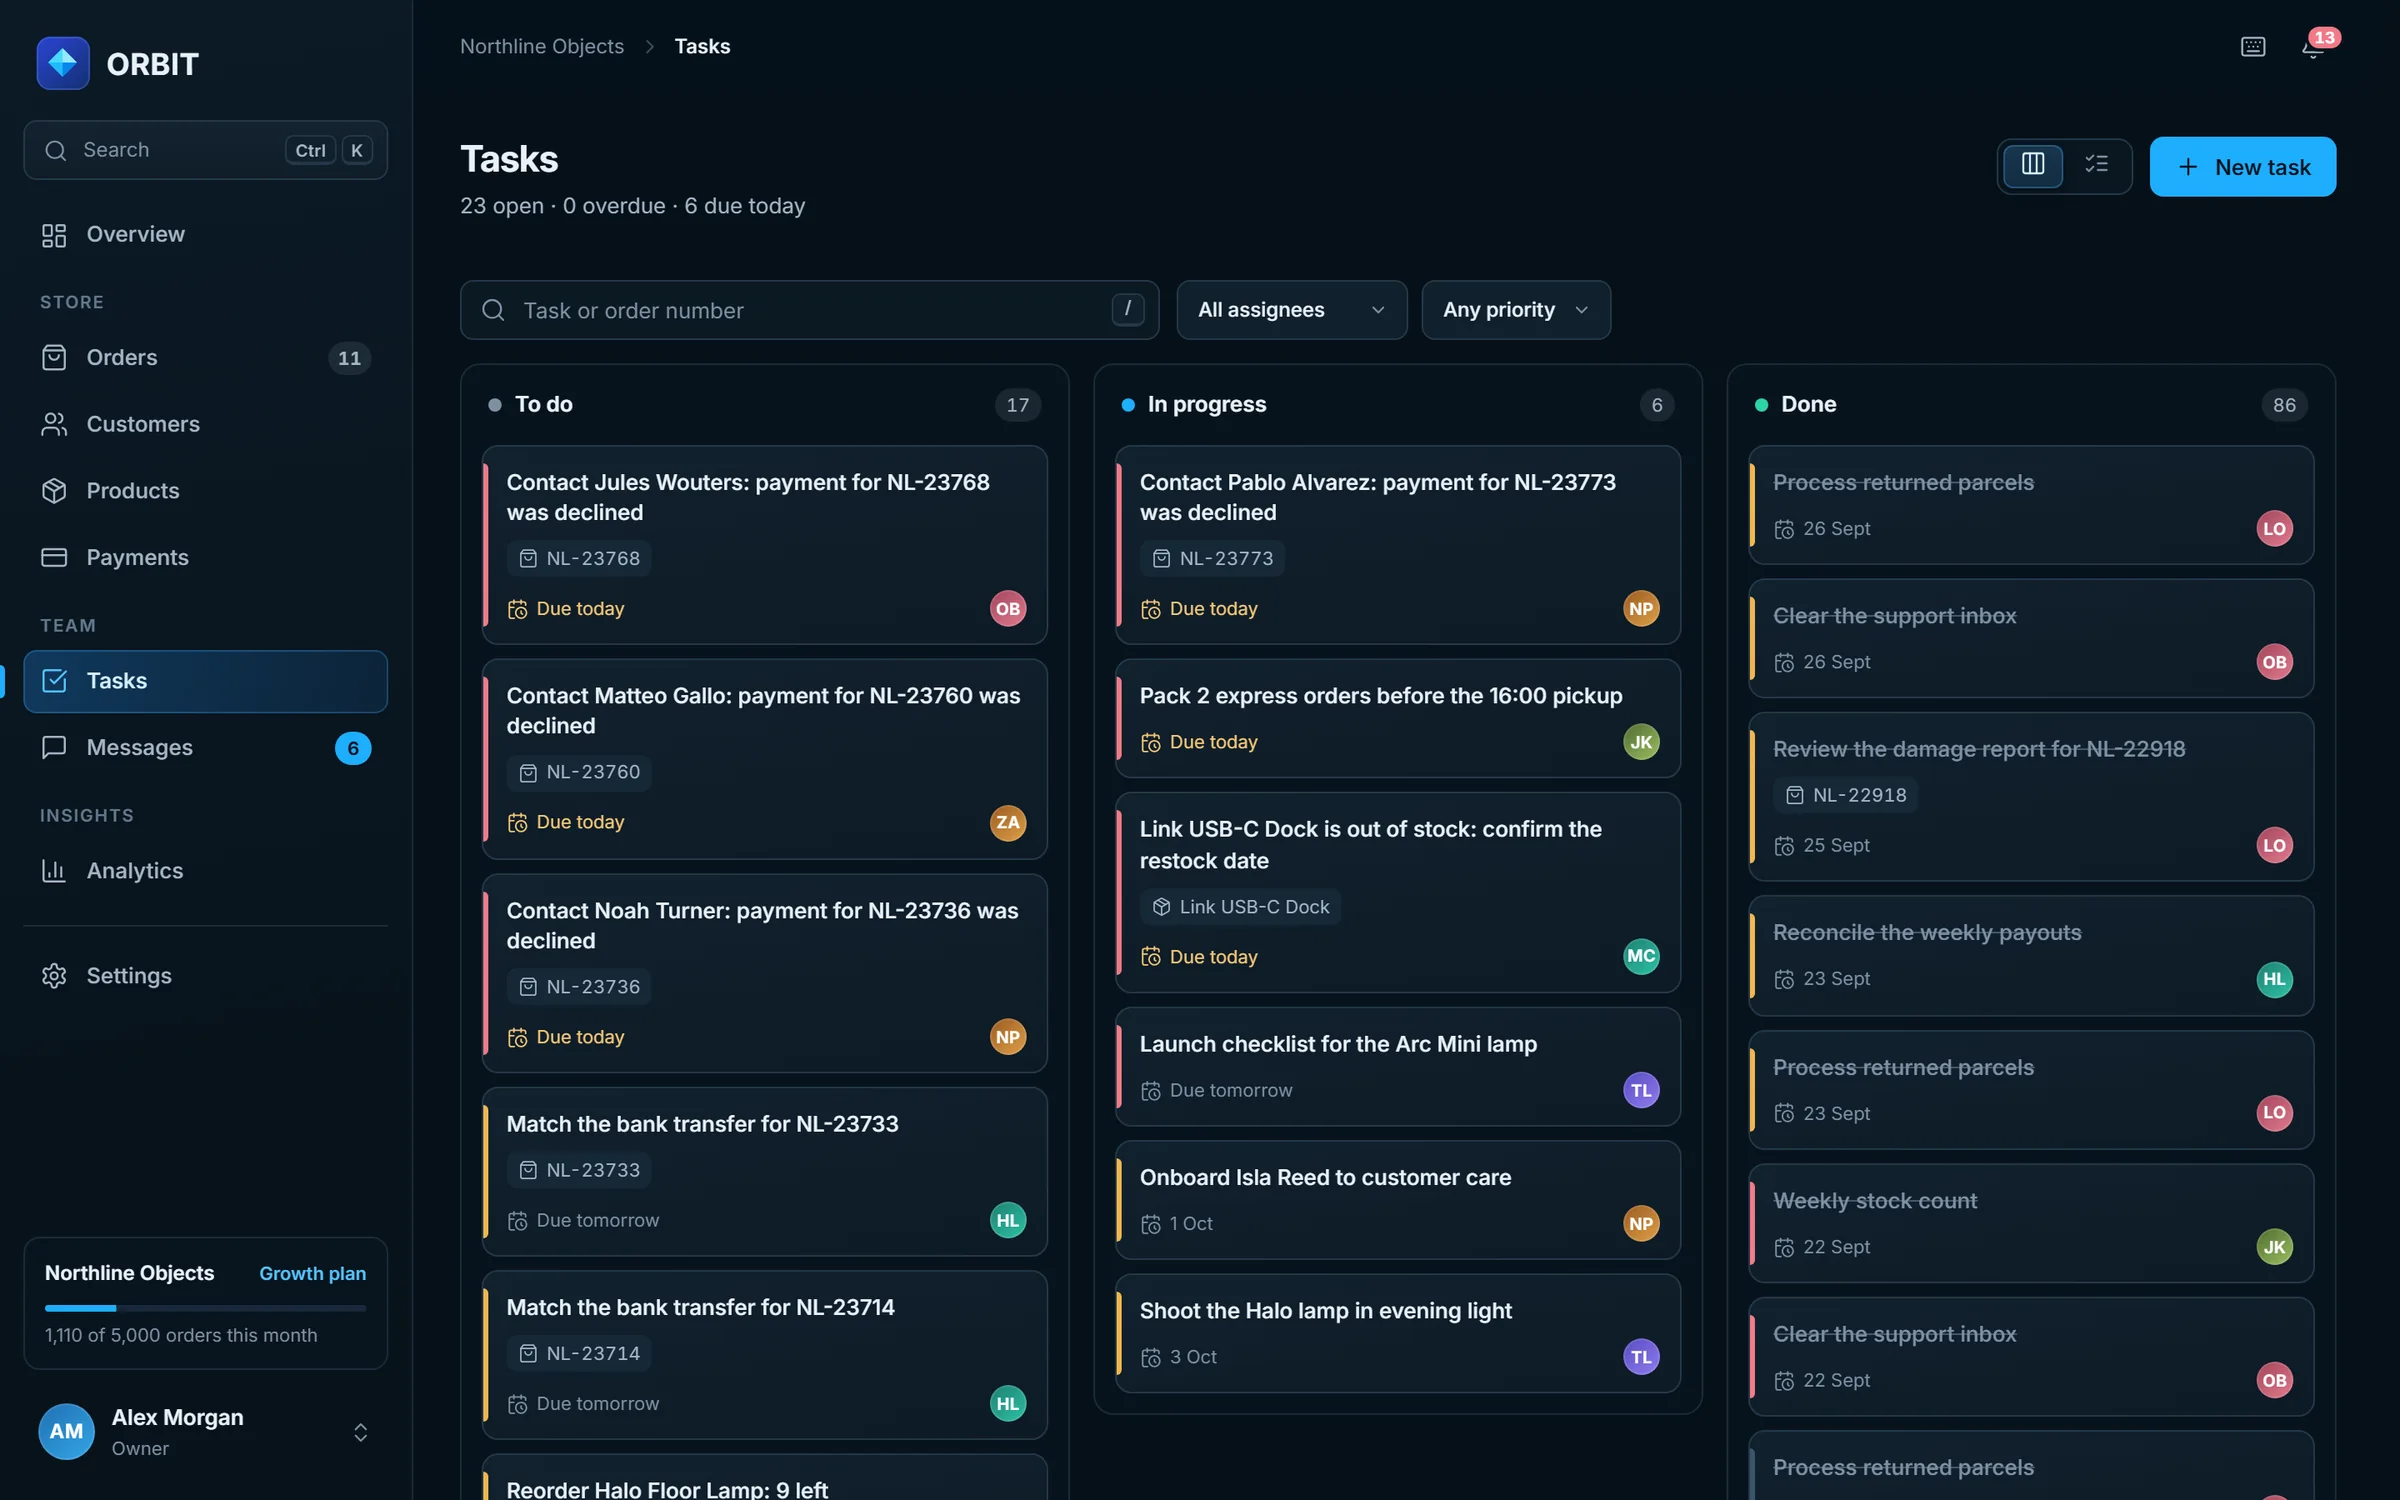Open the NL-22918 order tag

pos(1845,795)
